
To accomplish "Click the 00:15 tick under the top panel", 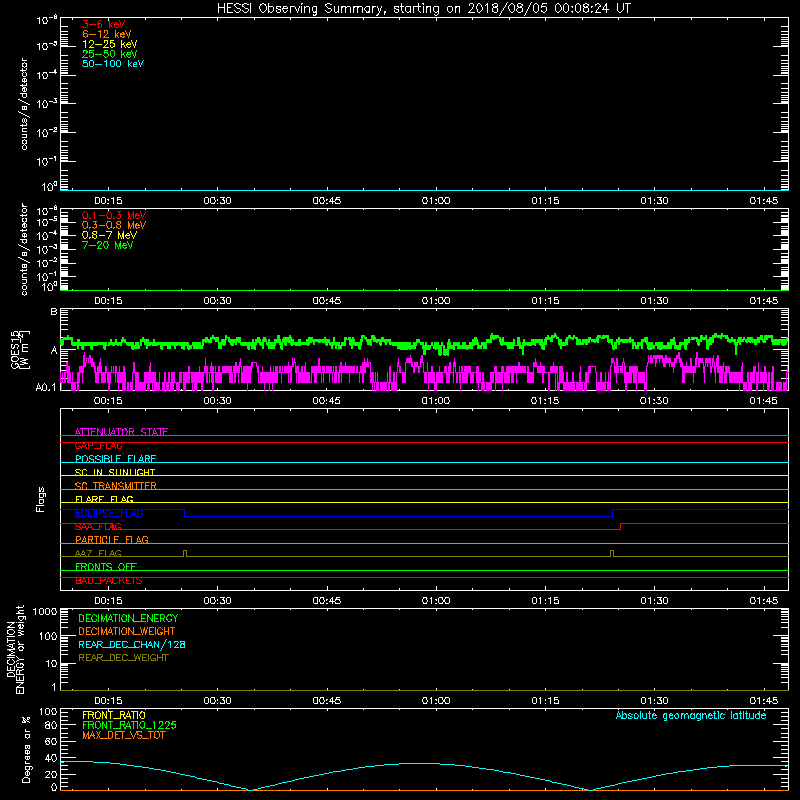I will (x=108, y=201).
